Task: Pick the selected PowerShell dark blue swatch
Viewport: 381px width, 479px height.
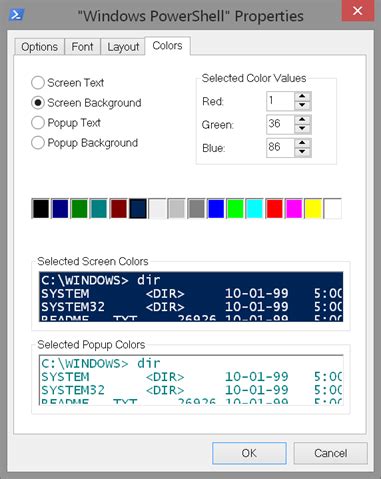Action: [x=138, y=209]
